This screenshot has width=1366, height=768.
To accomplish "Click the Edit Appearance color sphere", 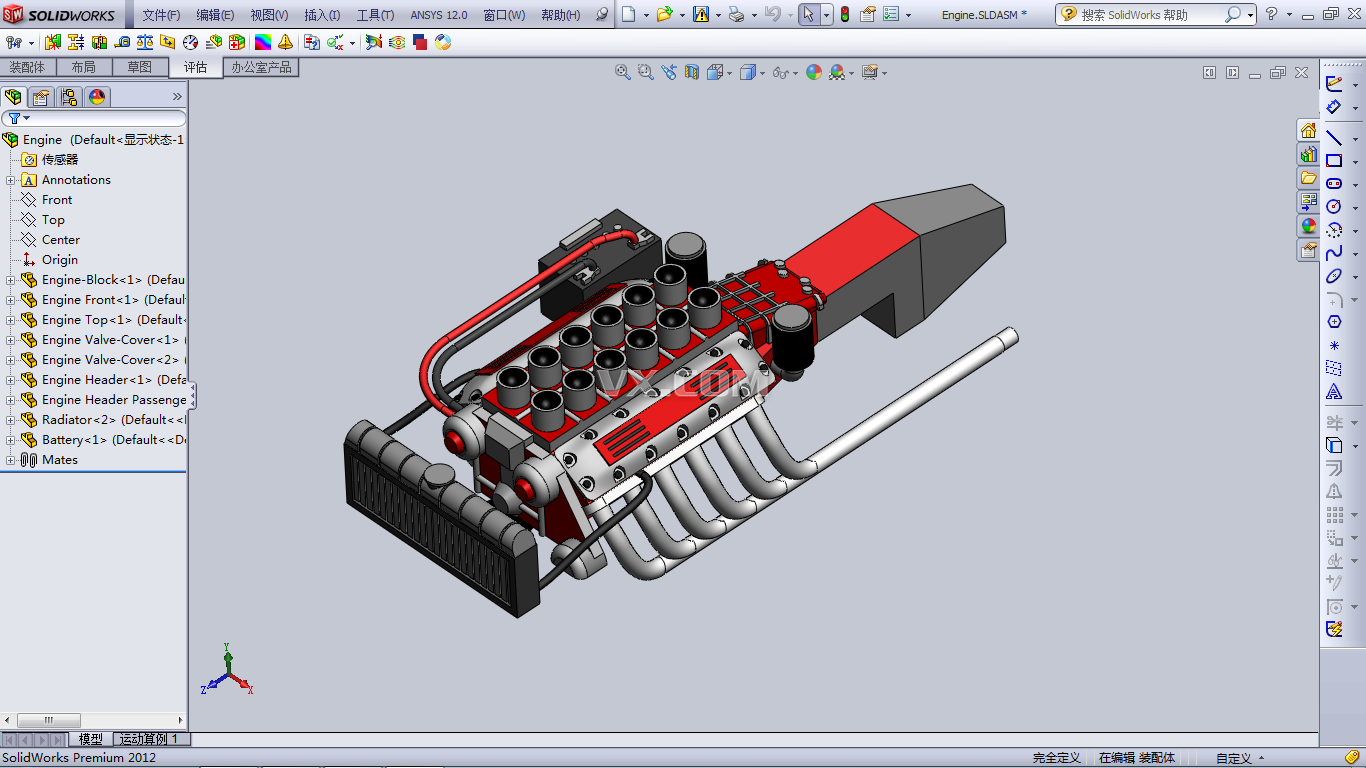I will click(813, 72).
